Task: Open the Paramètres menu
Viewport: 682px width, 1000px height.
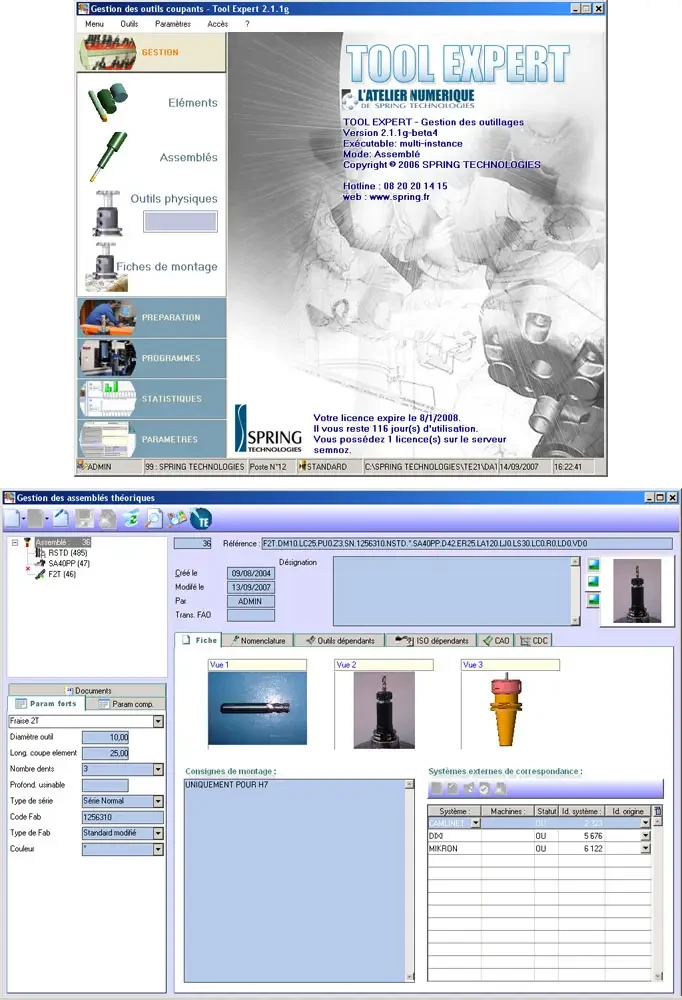Action: 173,24
